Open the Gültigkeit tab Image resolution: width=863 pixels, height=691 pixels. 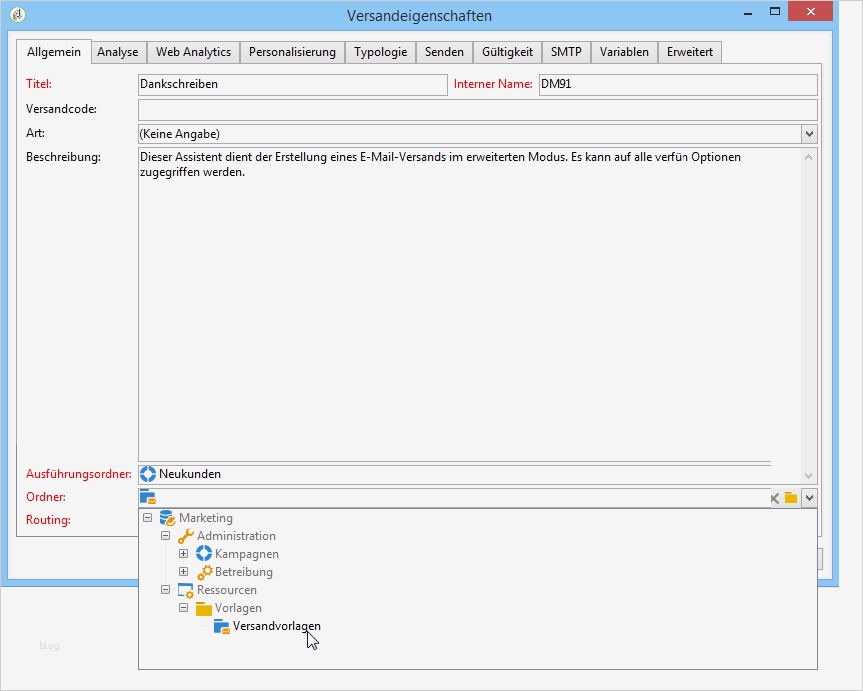[x=507, y=52]
